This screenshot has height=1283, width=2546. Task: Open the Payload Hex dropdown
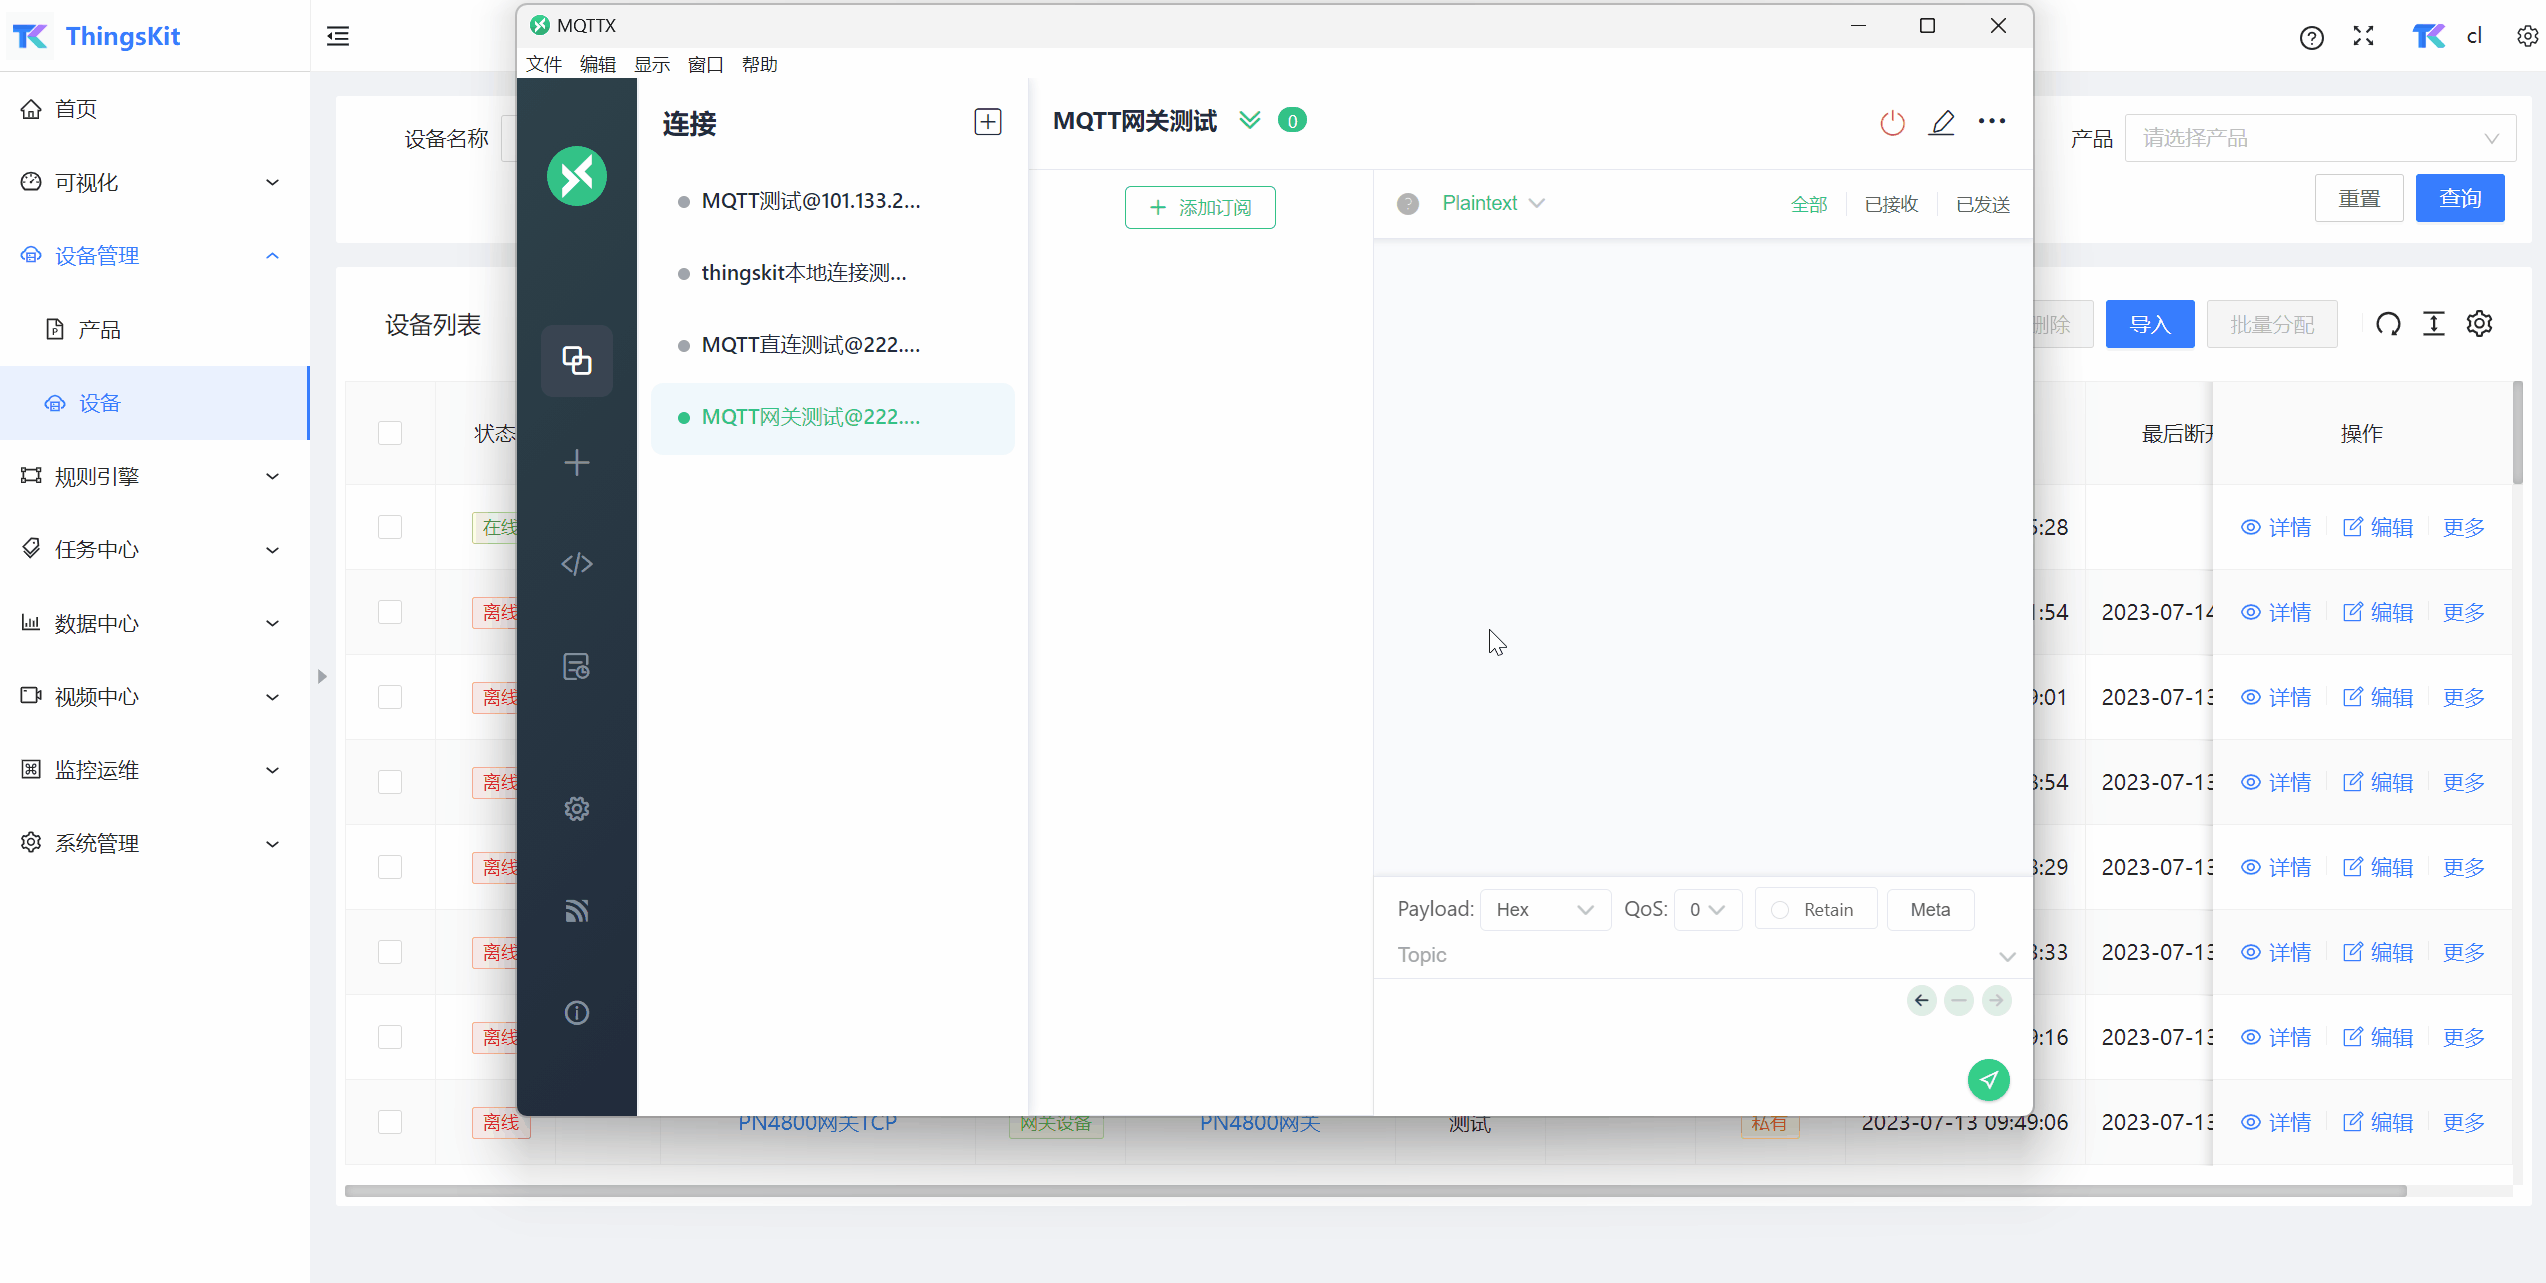pyautogui.click(x=1545, y=910)
